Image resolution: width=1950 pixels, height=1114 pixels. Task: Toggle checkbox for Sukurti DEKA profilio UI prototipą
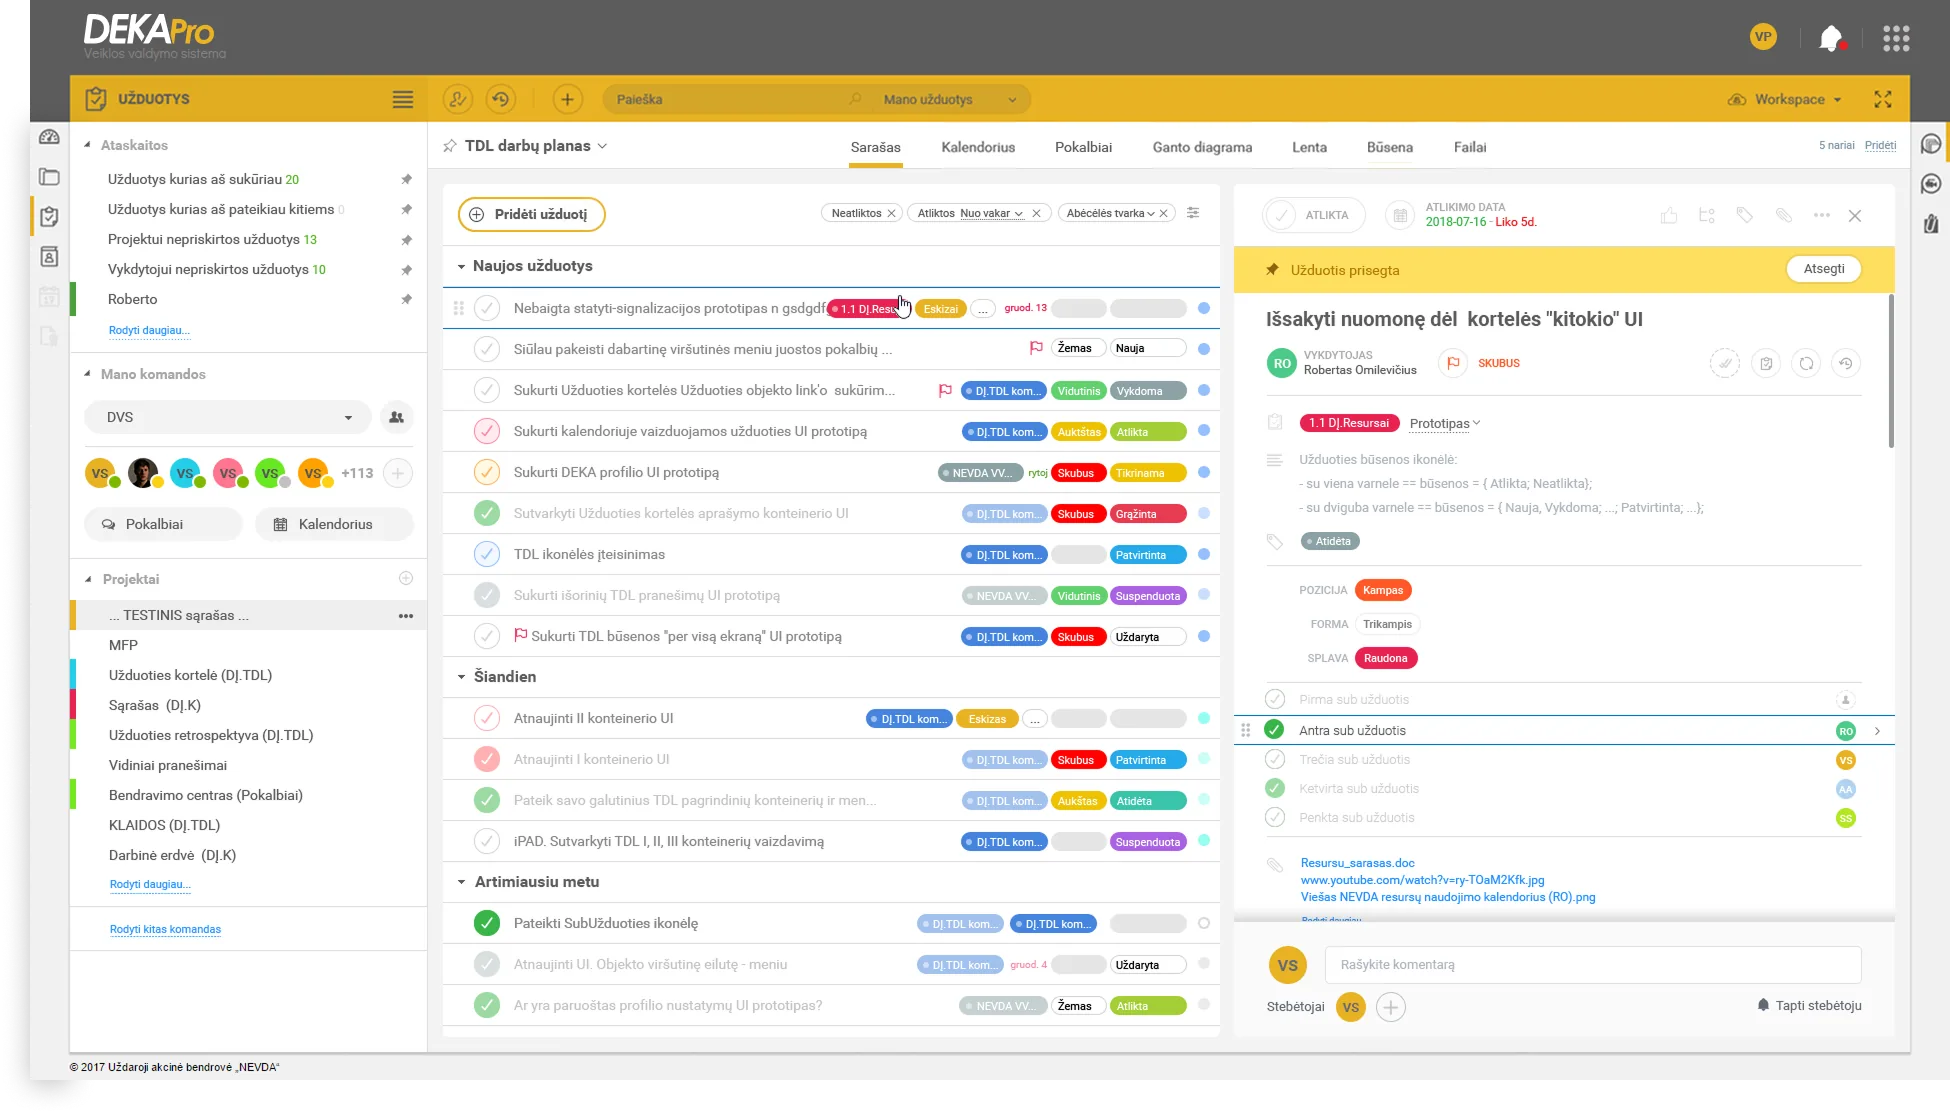[x=487, y=472]
